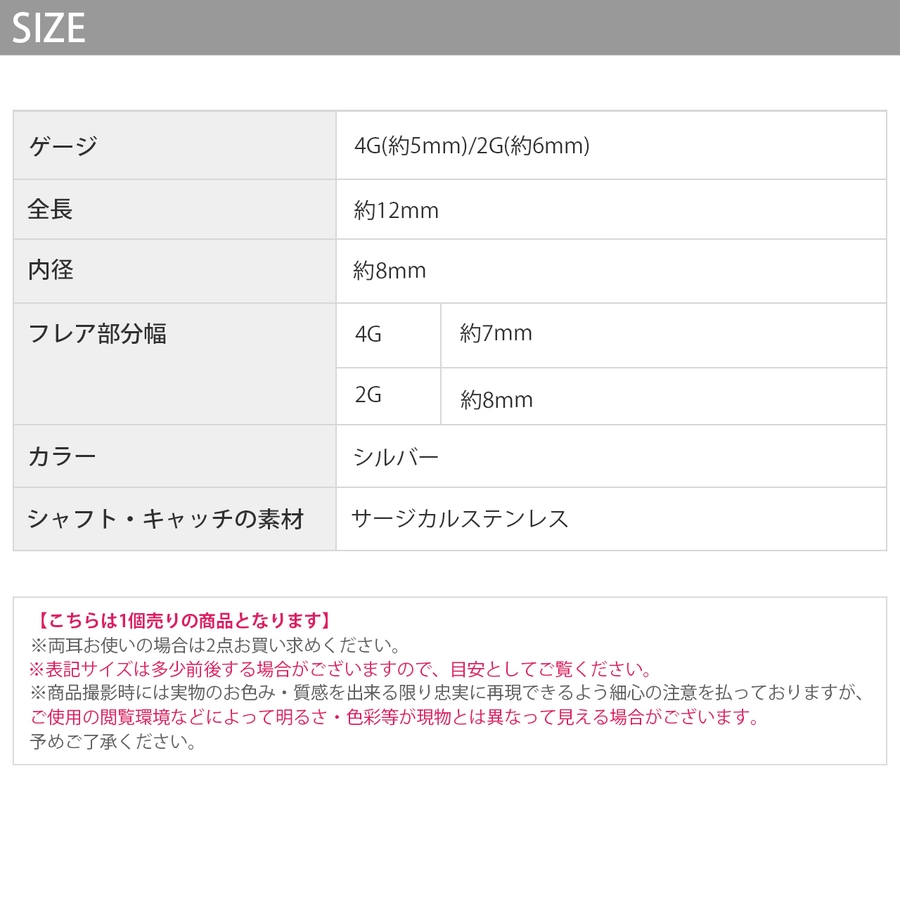Click the カラー row label

pos(63,457)
